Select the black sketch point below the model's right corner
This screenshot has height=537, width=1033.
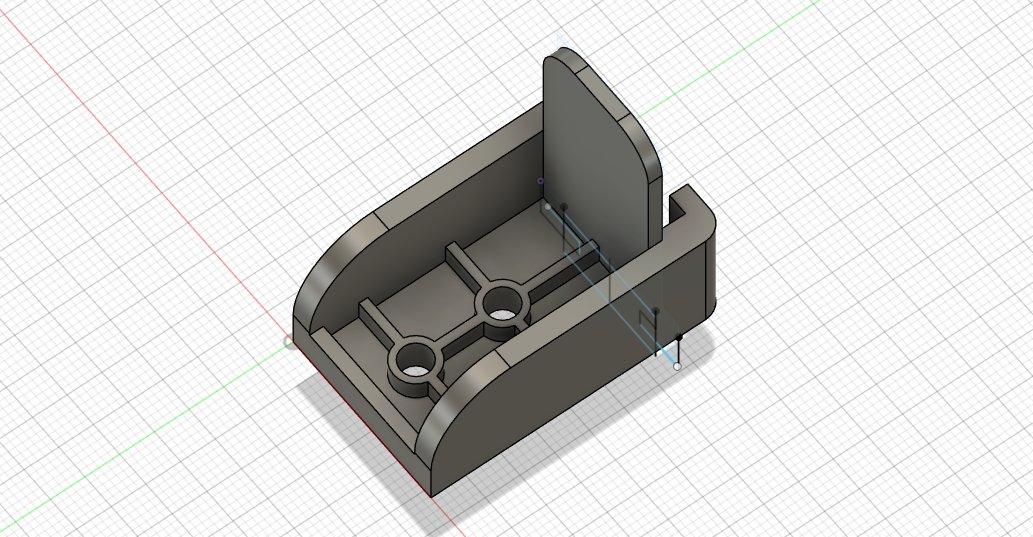click(679, 337)
